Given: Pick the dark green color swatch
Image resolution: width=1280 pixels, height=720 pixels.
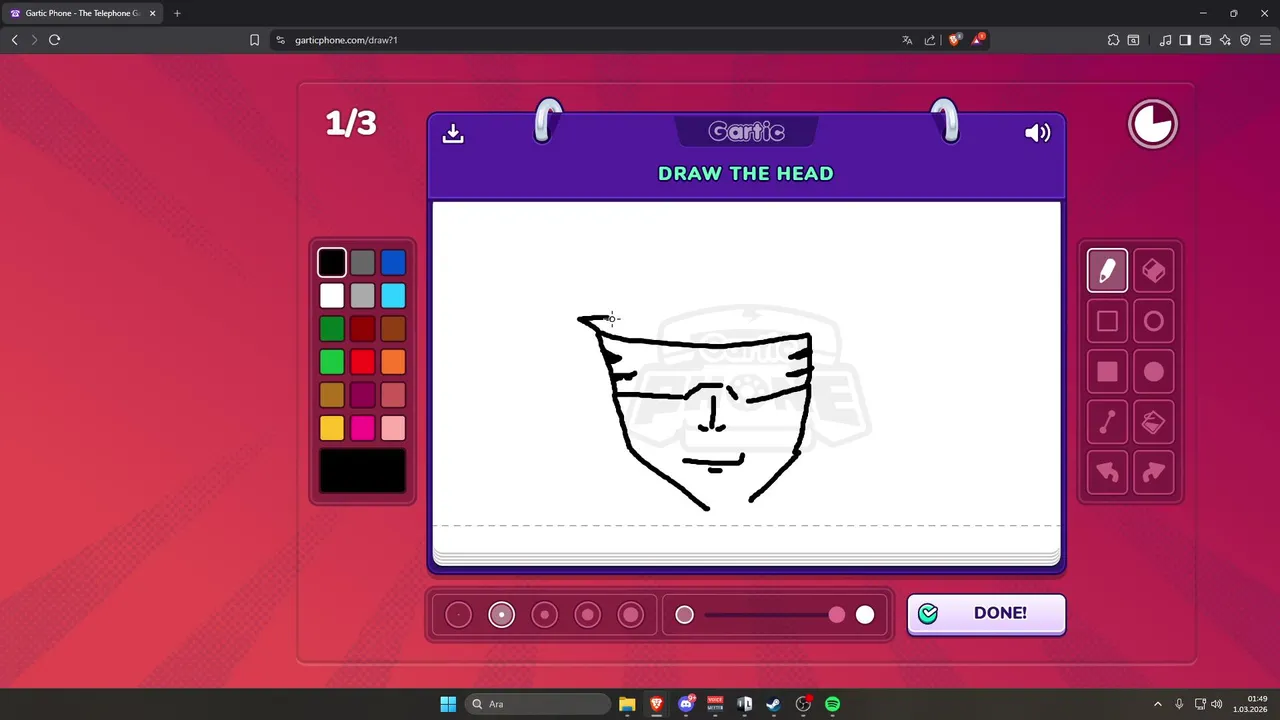Looking at the screenshot, I should (x=332, y=329).
